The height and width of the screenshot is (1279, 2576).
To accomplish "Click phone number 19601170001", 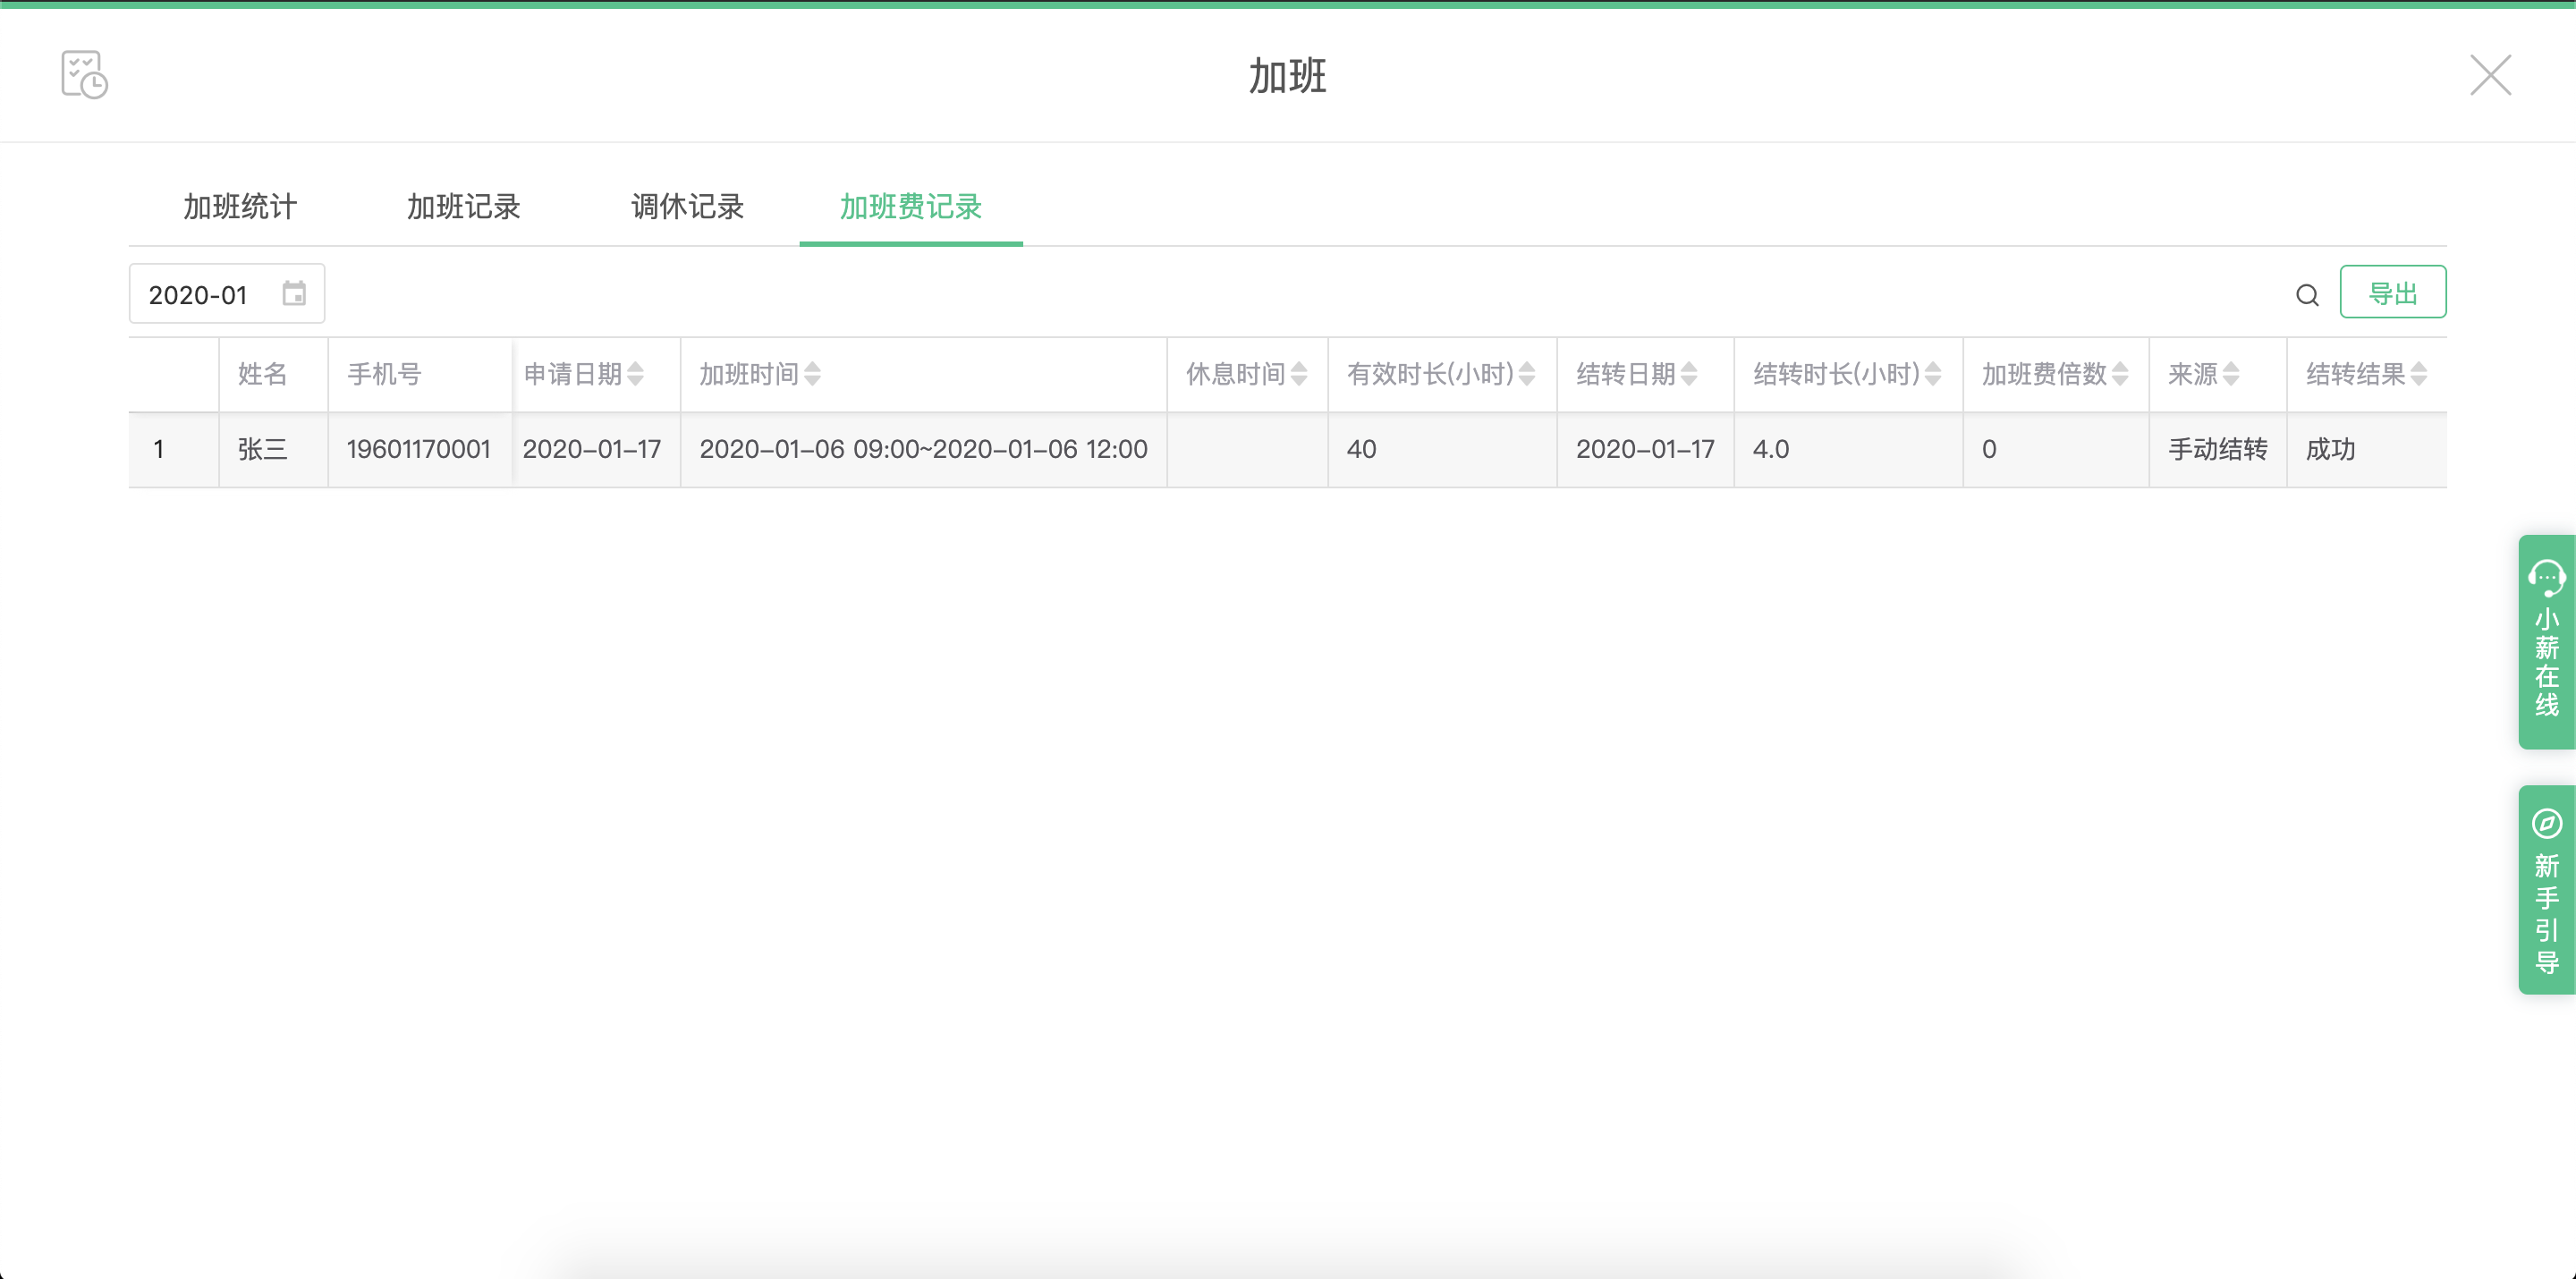I will (x=419, y=449).
